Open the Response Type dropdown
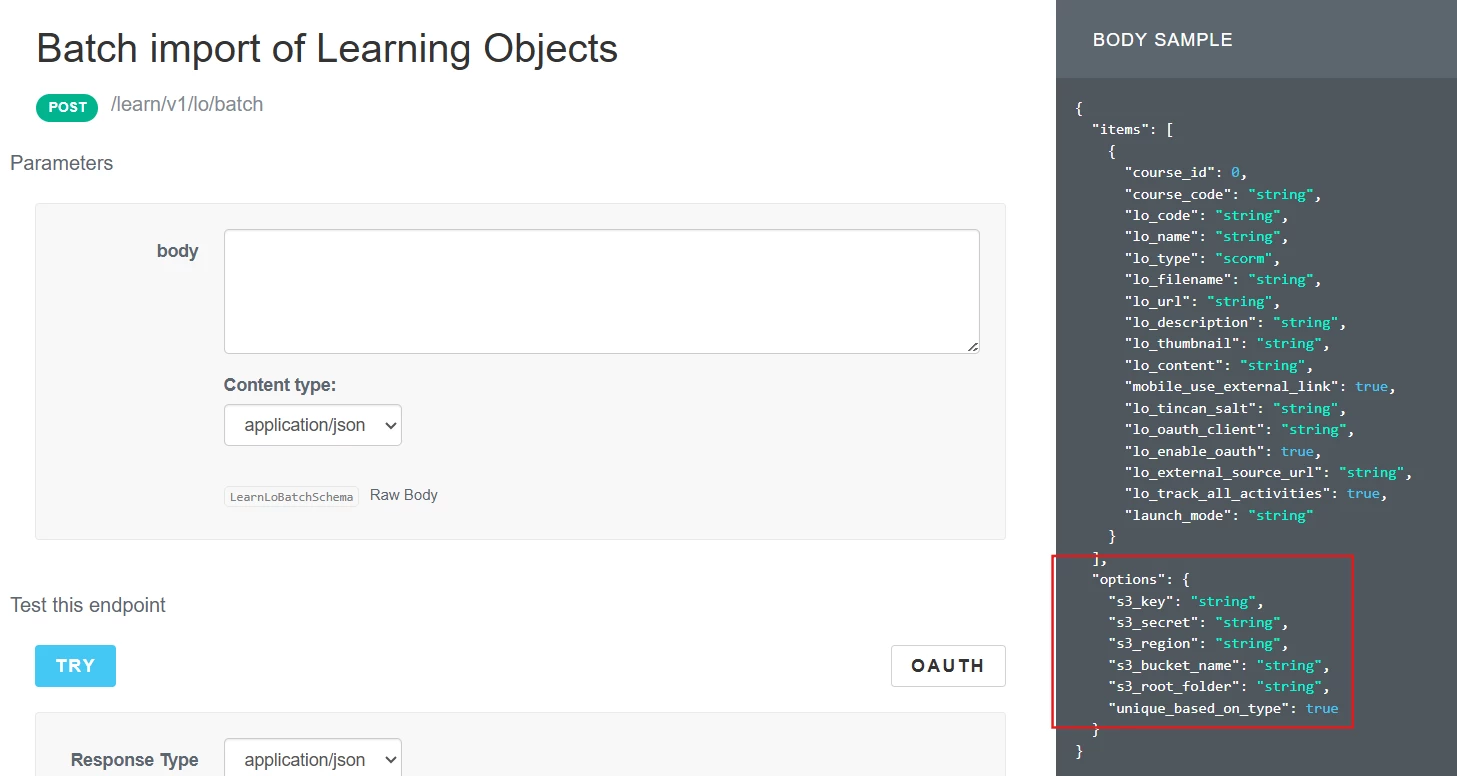The image size is (1457, 776). [x=312, y=760]
